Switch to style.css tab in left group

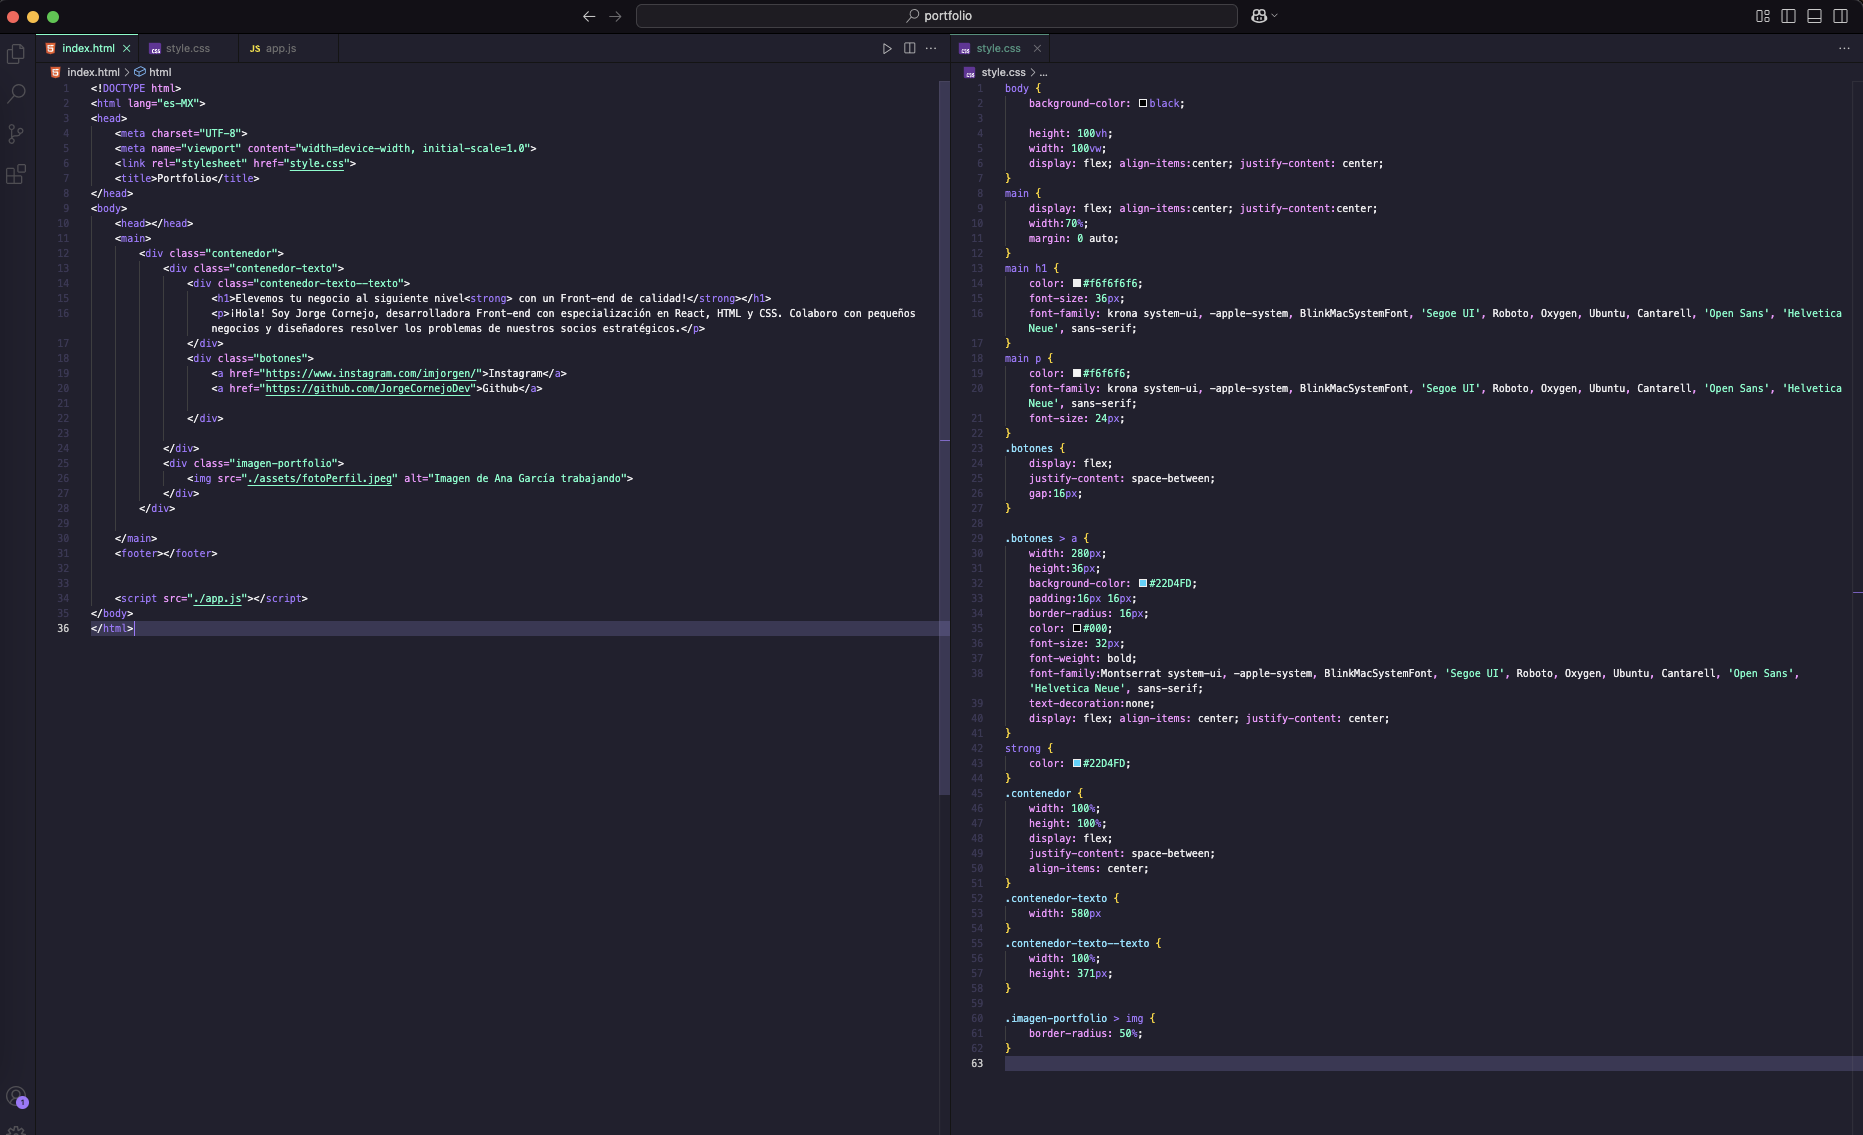point(188,48)
